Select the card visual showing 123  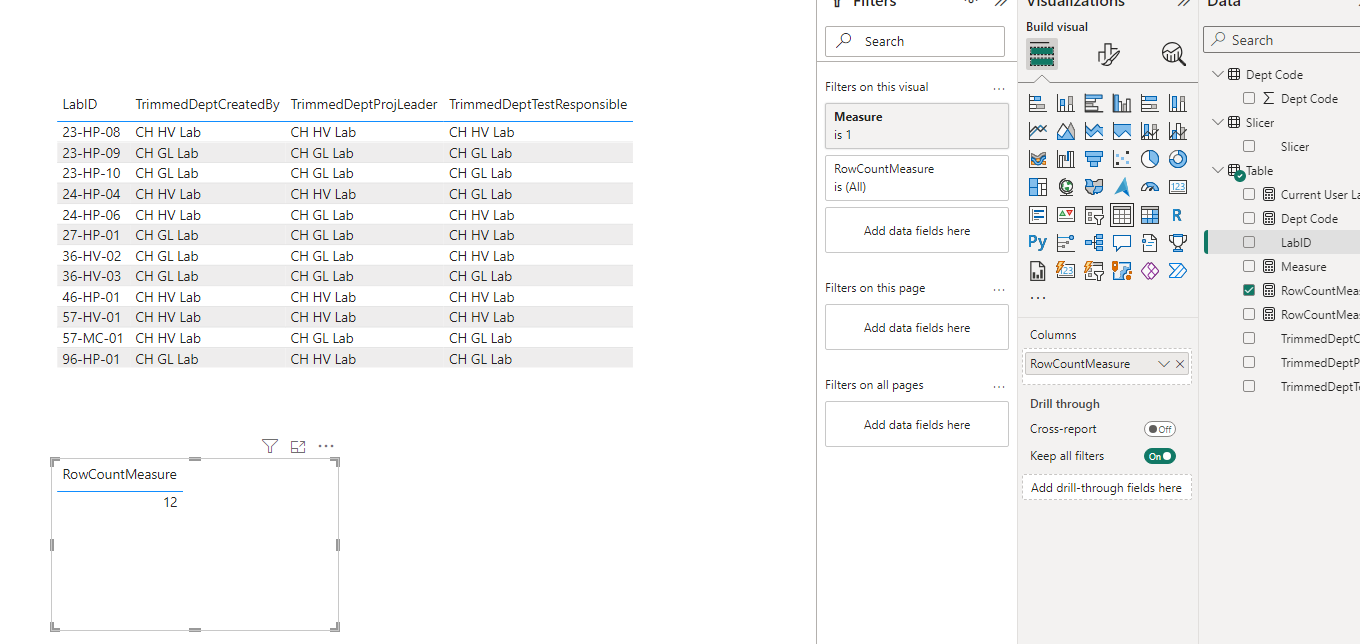1177,187
